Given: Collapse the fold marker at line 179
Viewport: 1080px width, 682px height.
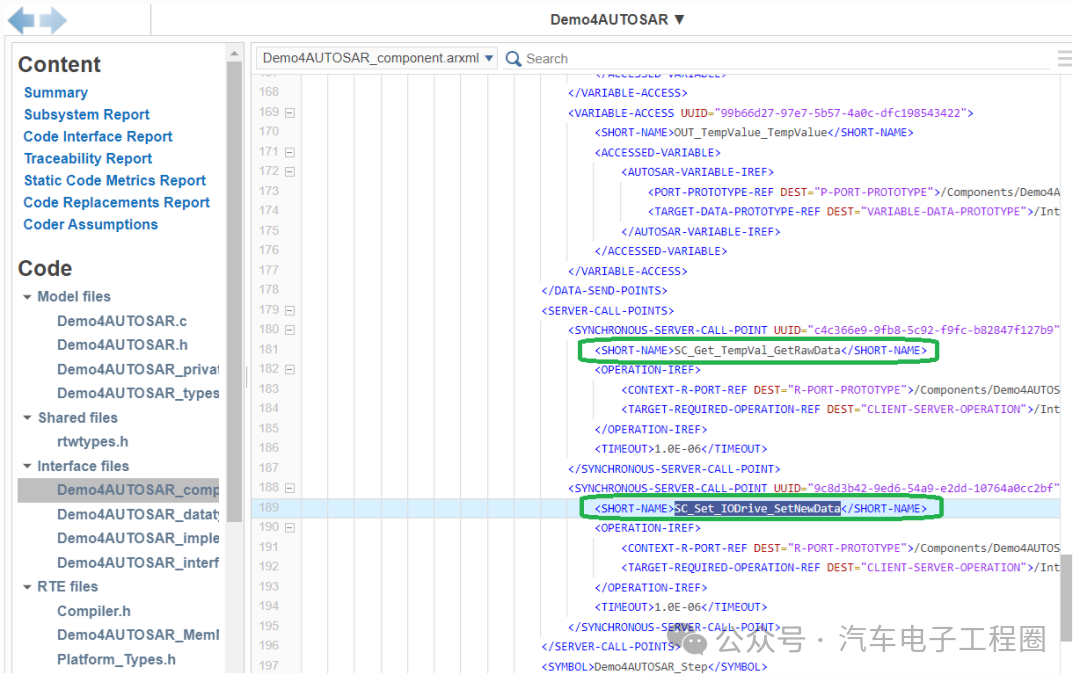Looking at the screenshot, I should tap(290, 311).
